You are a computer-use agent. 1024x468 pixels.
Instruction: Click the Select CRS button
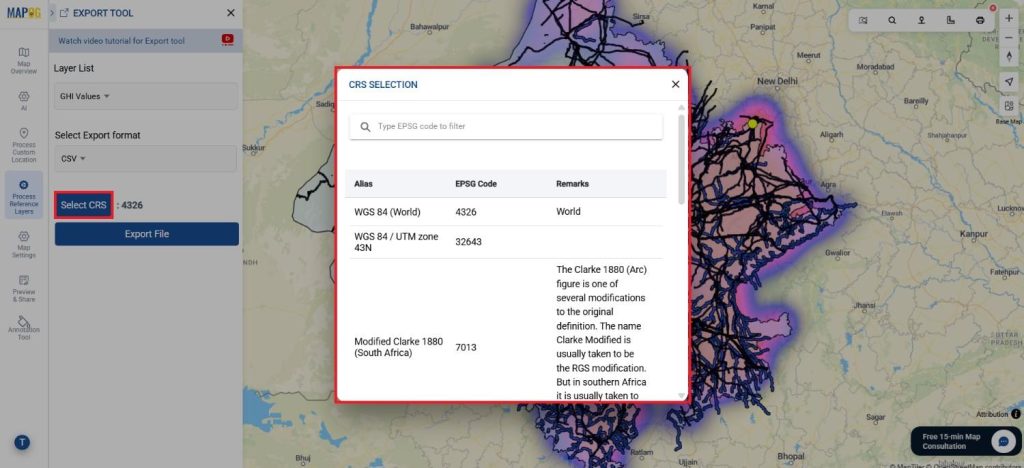pos(84,205)
